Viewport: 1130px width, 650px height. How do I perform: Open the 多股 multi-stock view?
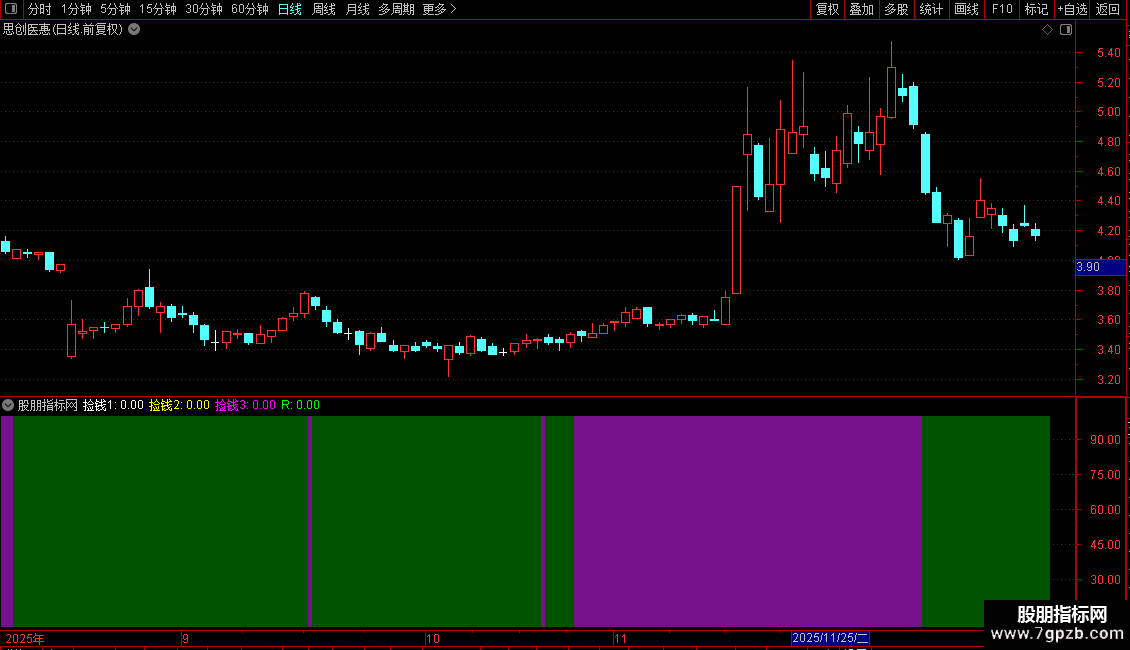[x=897, y=9]
